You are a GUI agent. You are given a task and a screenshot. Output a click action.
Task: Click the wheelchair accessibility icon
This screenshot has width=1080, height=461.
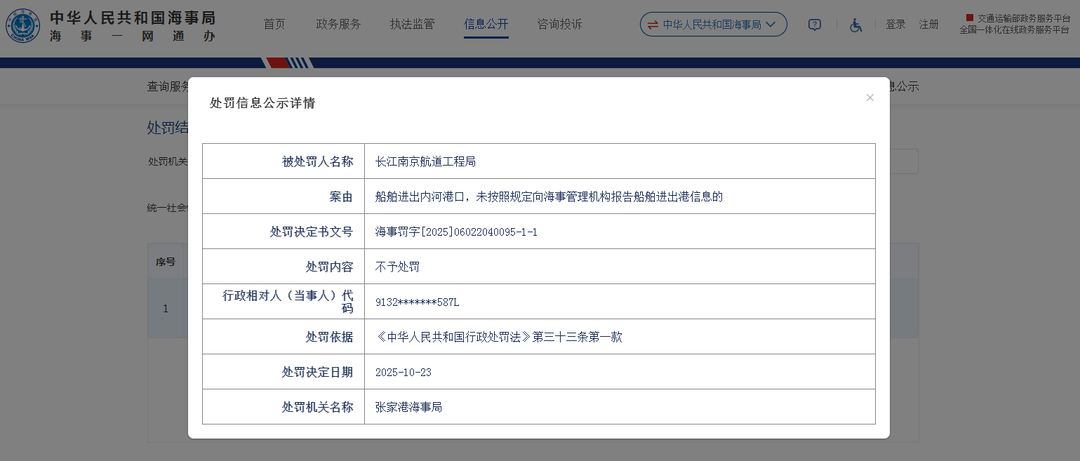[x=856, y=25]
